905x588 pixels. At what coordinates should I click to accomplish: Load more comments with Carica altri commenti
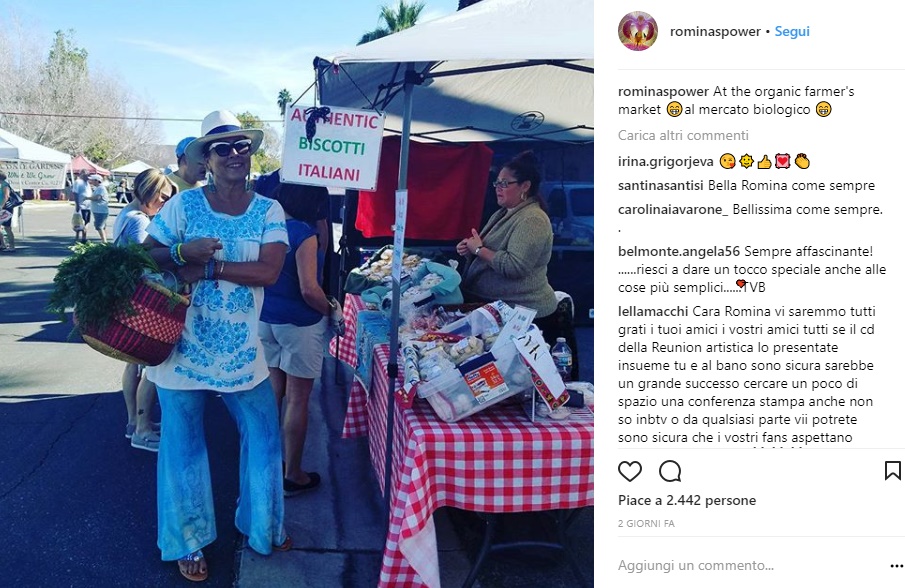(x=683, y=136)
